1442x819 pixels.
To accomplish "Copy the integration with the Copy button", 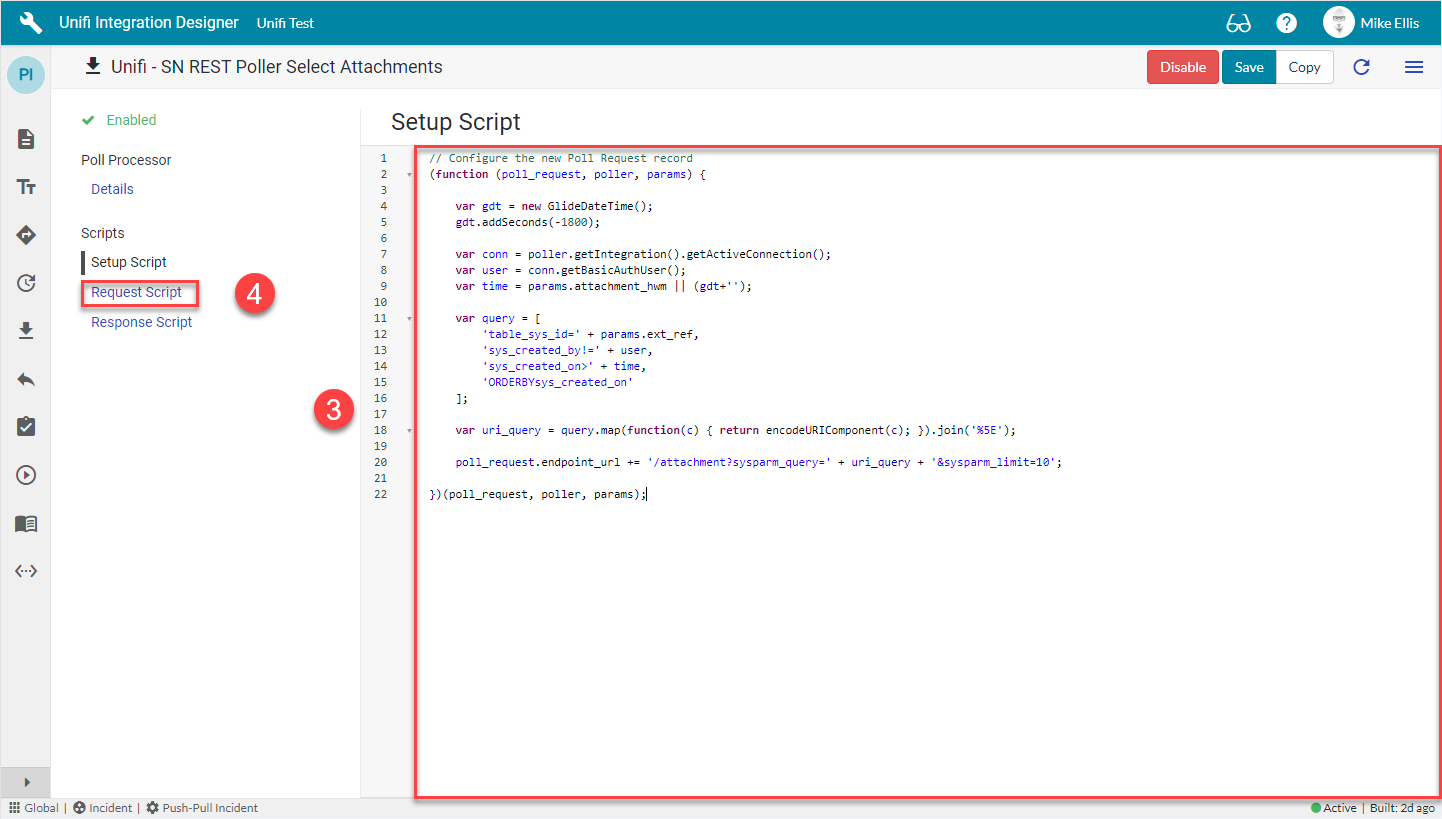I will click(x=1304, y=67).
